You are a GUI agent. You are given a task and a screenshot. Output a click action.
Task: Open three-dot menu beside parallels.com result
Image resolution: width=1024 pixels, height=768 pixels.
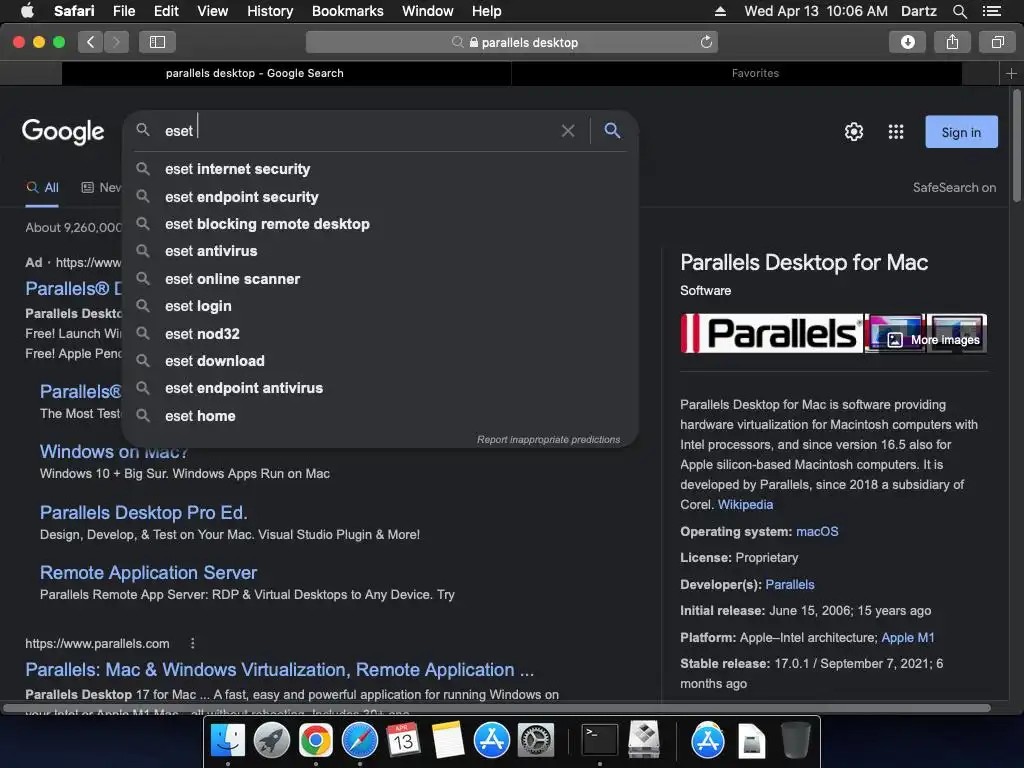tap(193, 643)
